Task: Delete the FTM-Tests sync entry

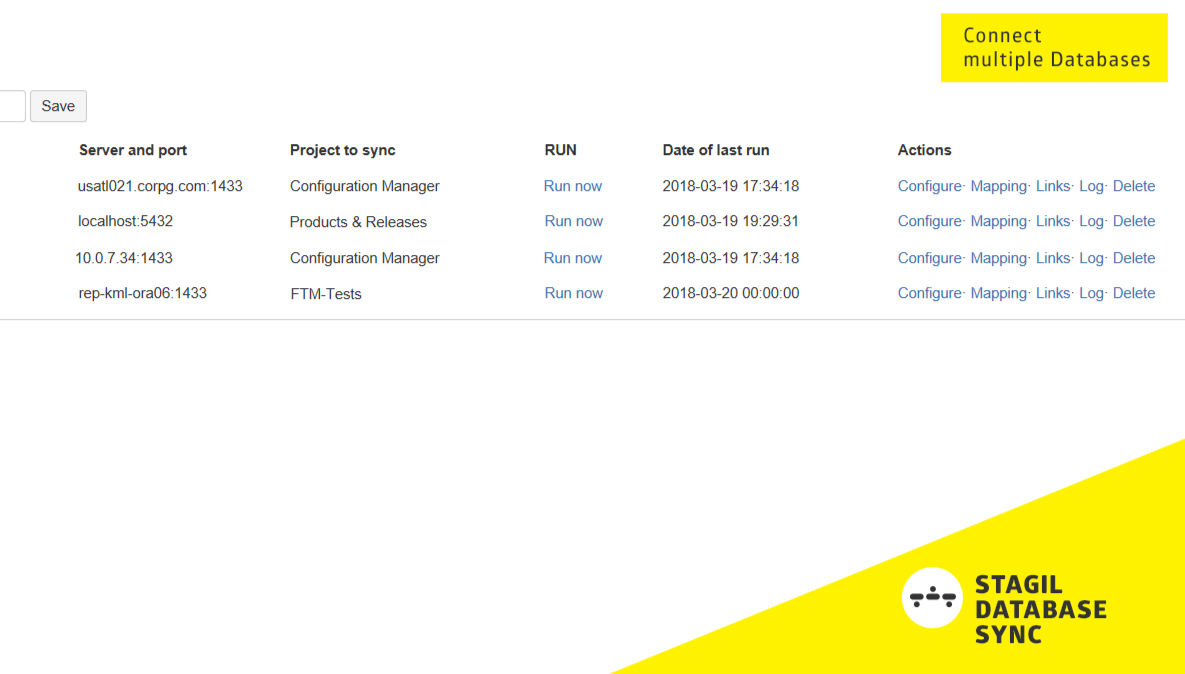Action: coord(1133,293)
